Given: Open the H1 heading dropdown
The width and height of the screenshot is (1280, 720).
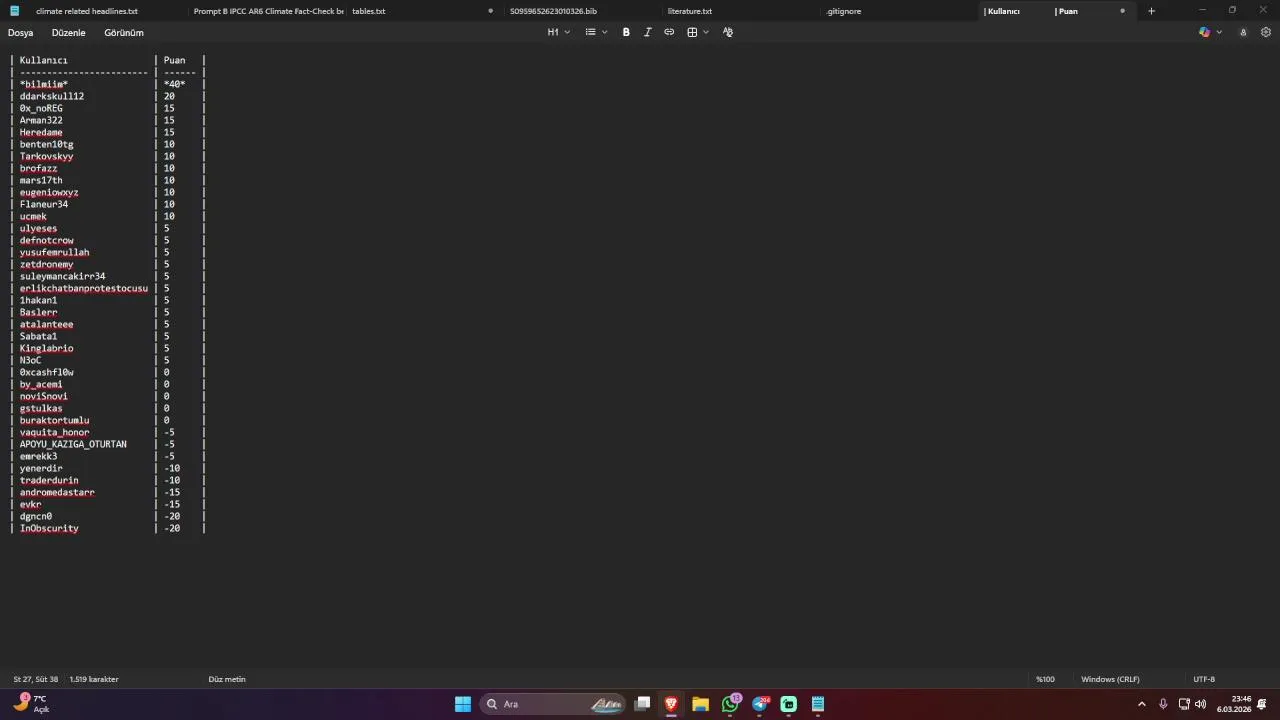Looking at the screenshot, I should pyautogui.click(x=558, y=32).
